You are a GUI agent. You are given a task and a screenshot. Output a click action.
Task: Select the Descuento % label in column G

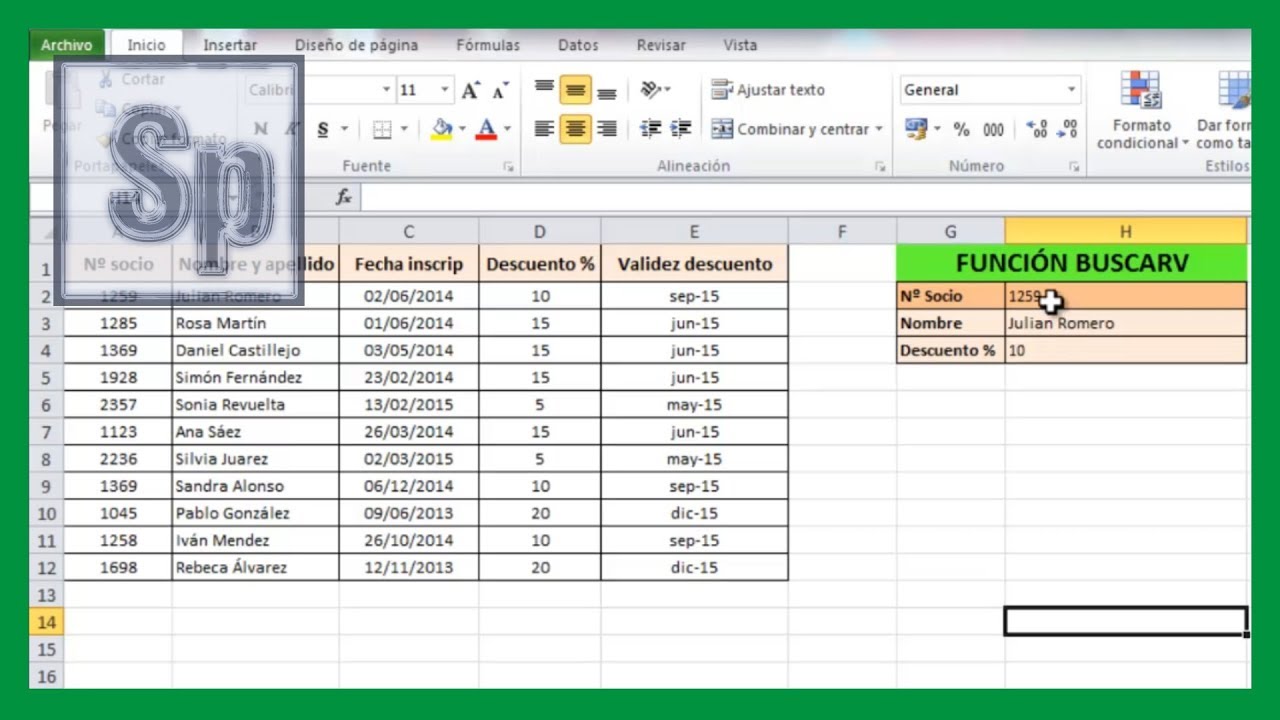tap(951, 350)
